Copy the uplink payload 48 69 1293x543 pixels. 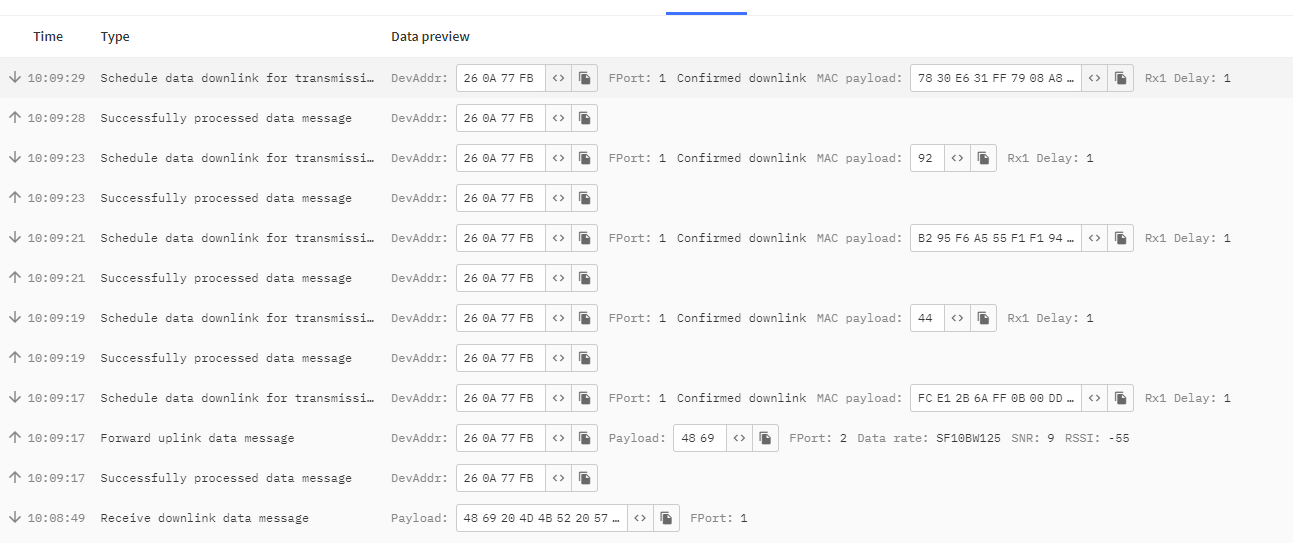pos(766,438)
